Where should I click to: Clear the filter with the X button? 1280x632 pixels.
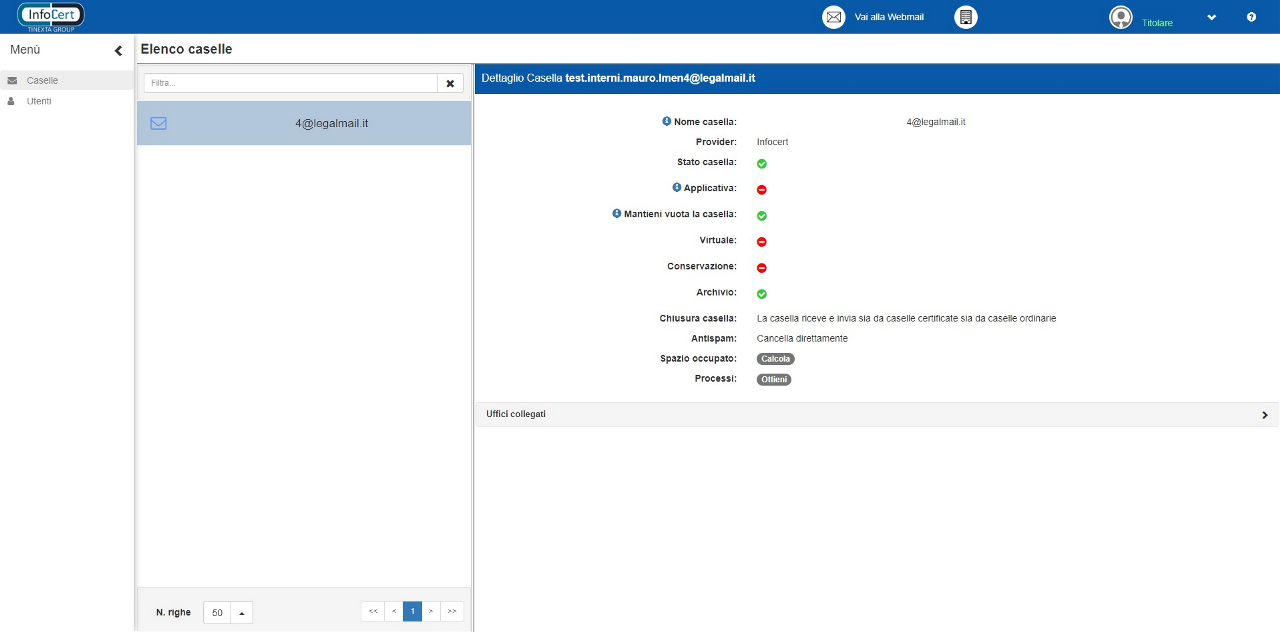[450, 83]
